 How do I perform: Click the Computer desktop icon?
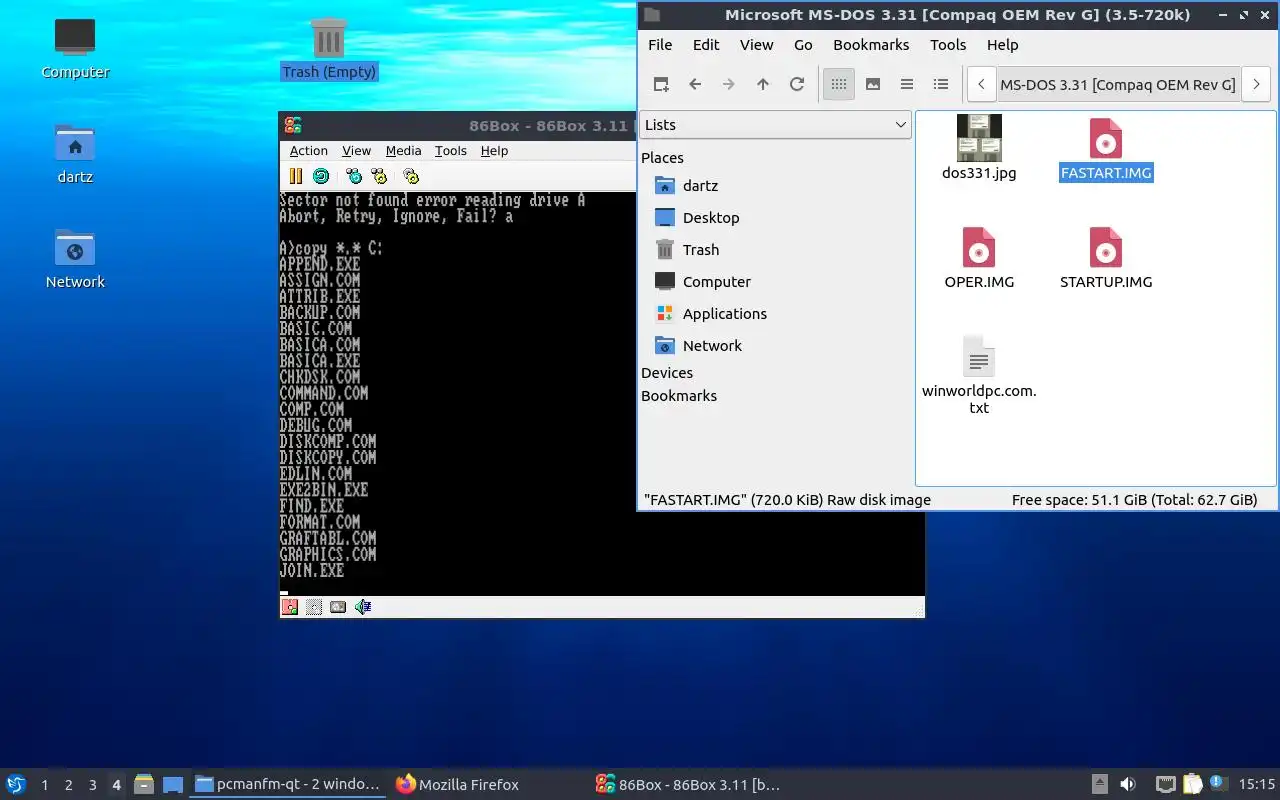click(x=75, y=48)
